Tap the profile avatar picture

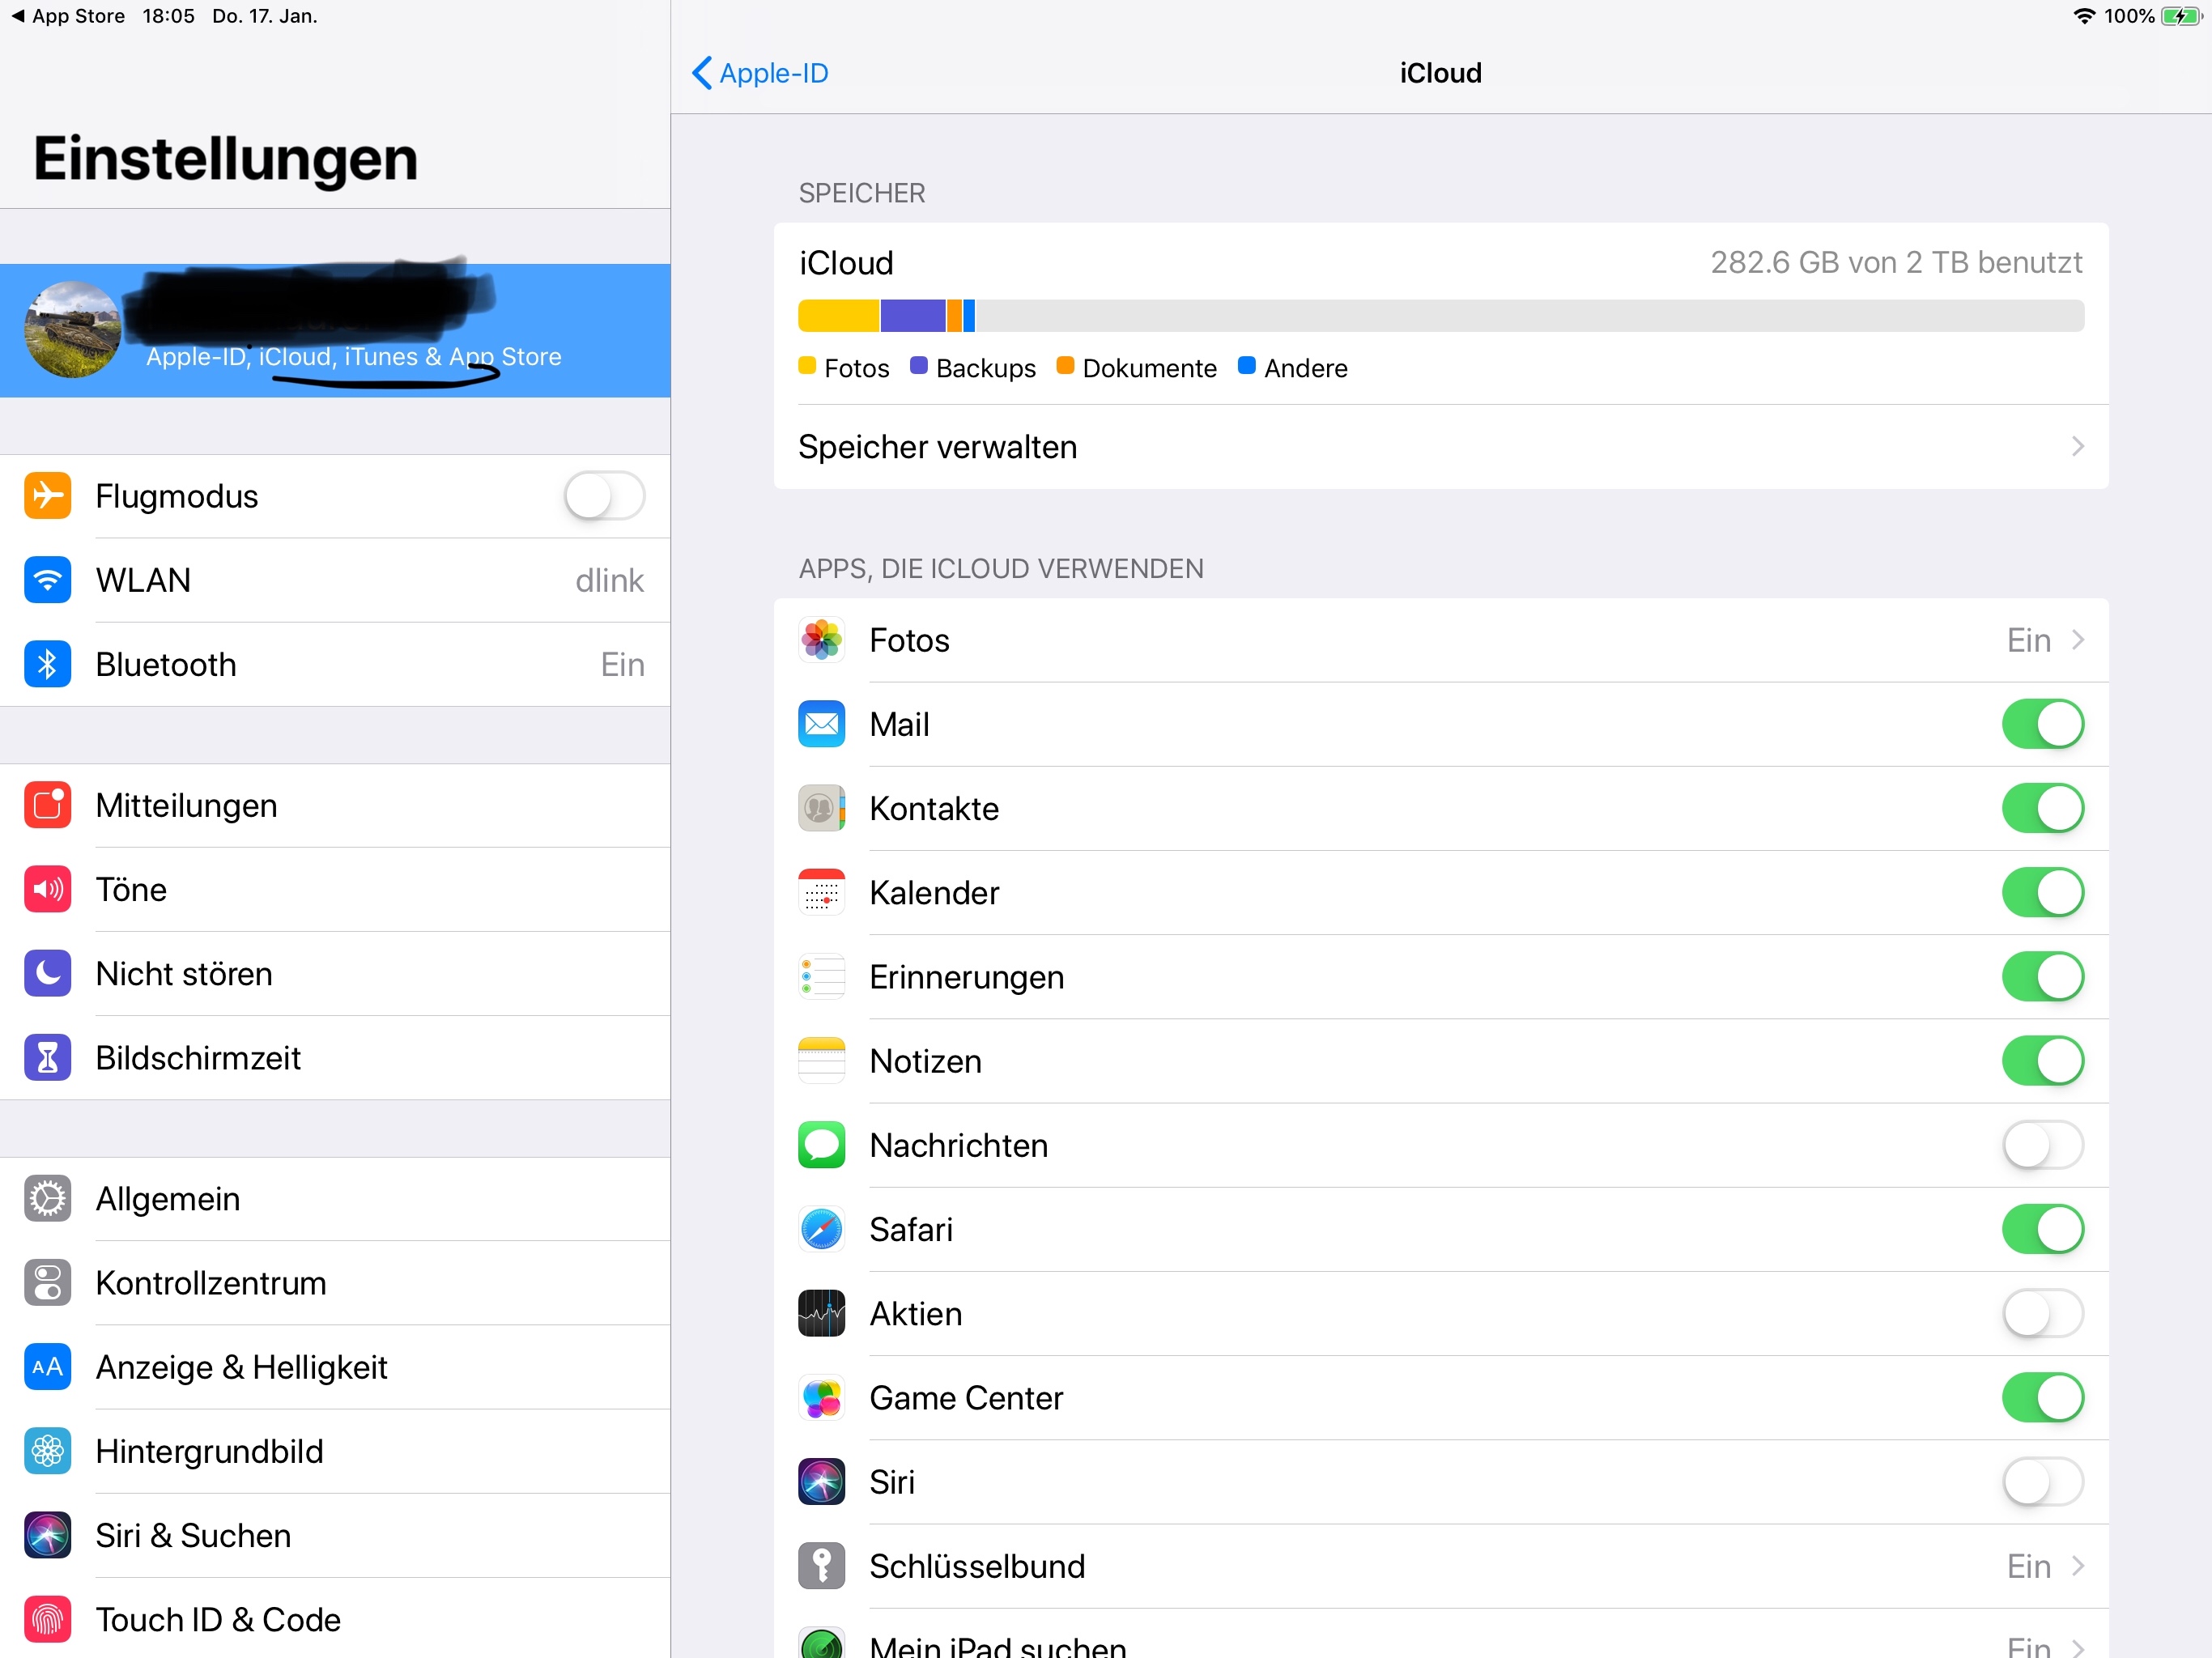coord(72,330)
